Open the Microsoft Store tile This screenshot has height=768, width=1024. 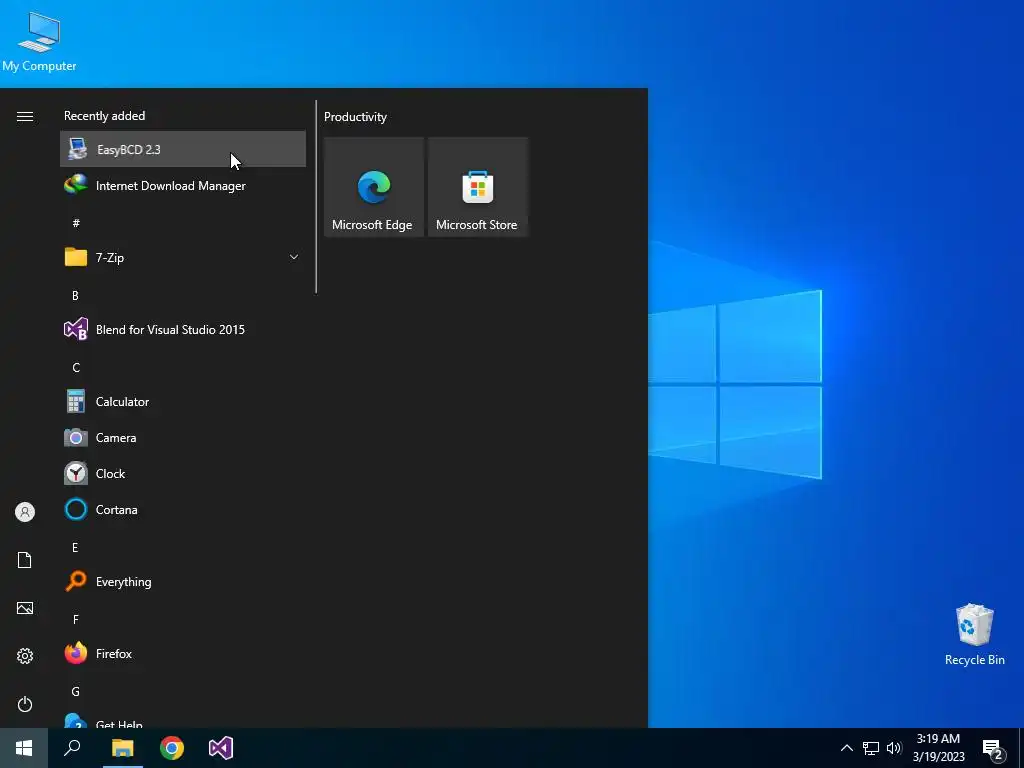(477, 187)
